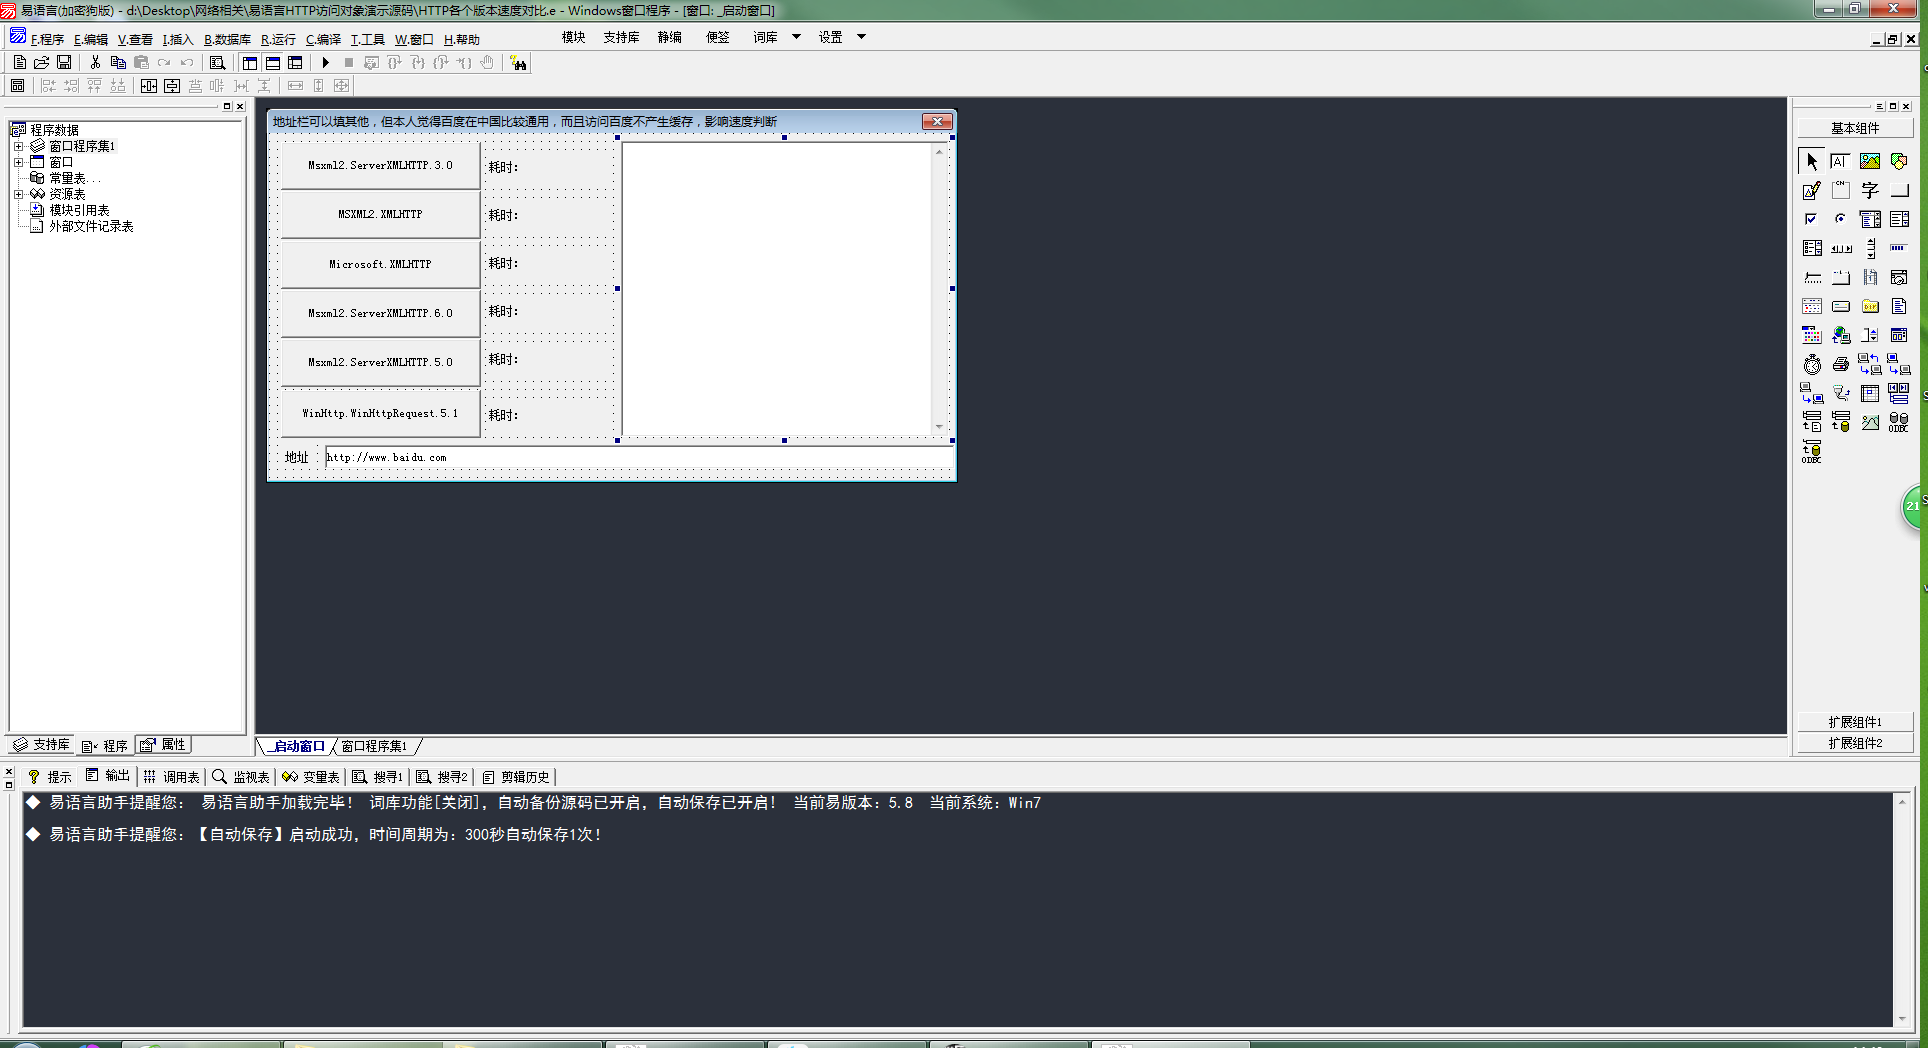Select the pointer arrow in the component palette
The width and height of the screenshot is (1928, 1048).
[1812, 161]
